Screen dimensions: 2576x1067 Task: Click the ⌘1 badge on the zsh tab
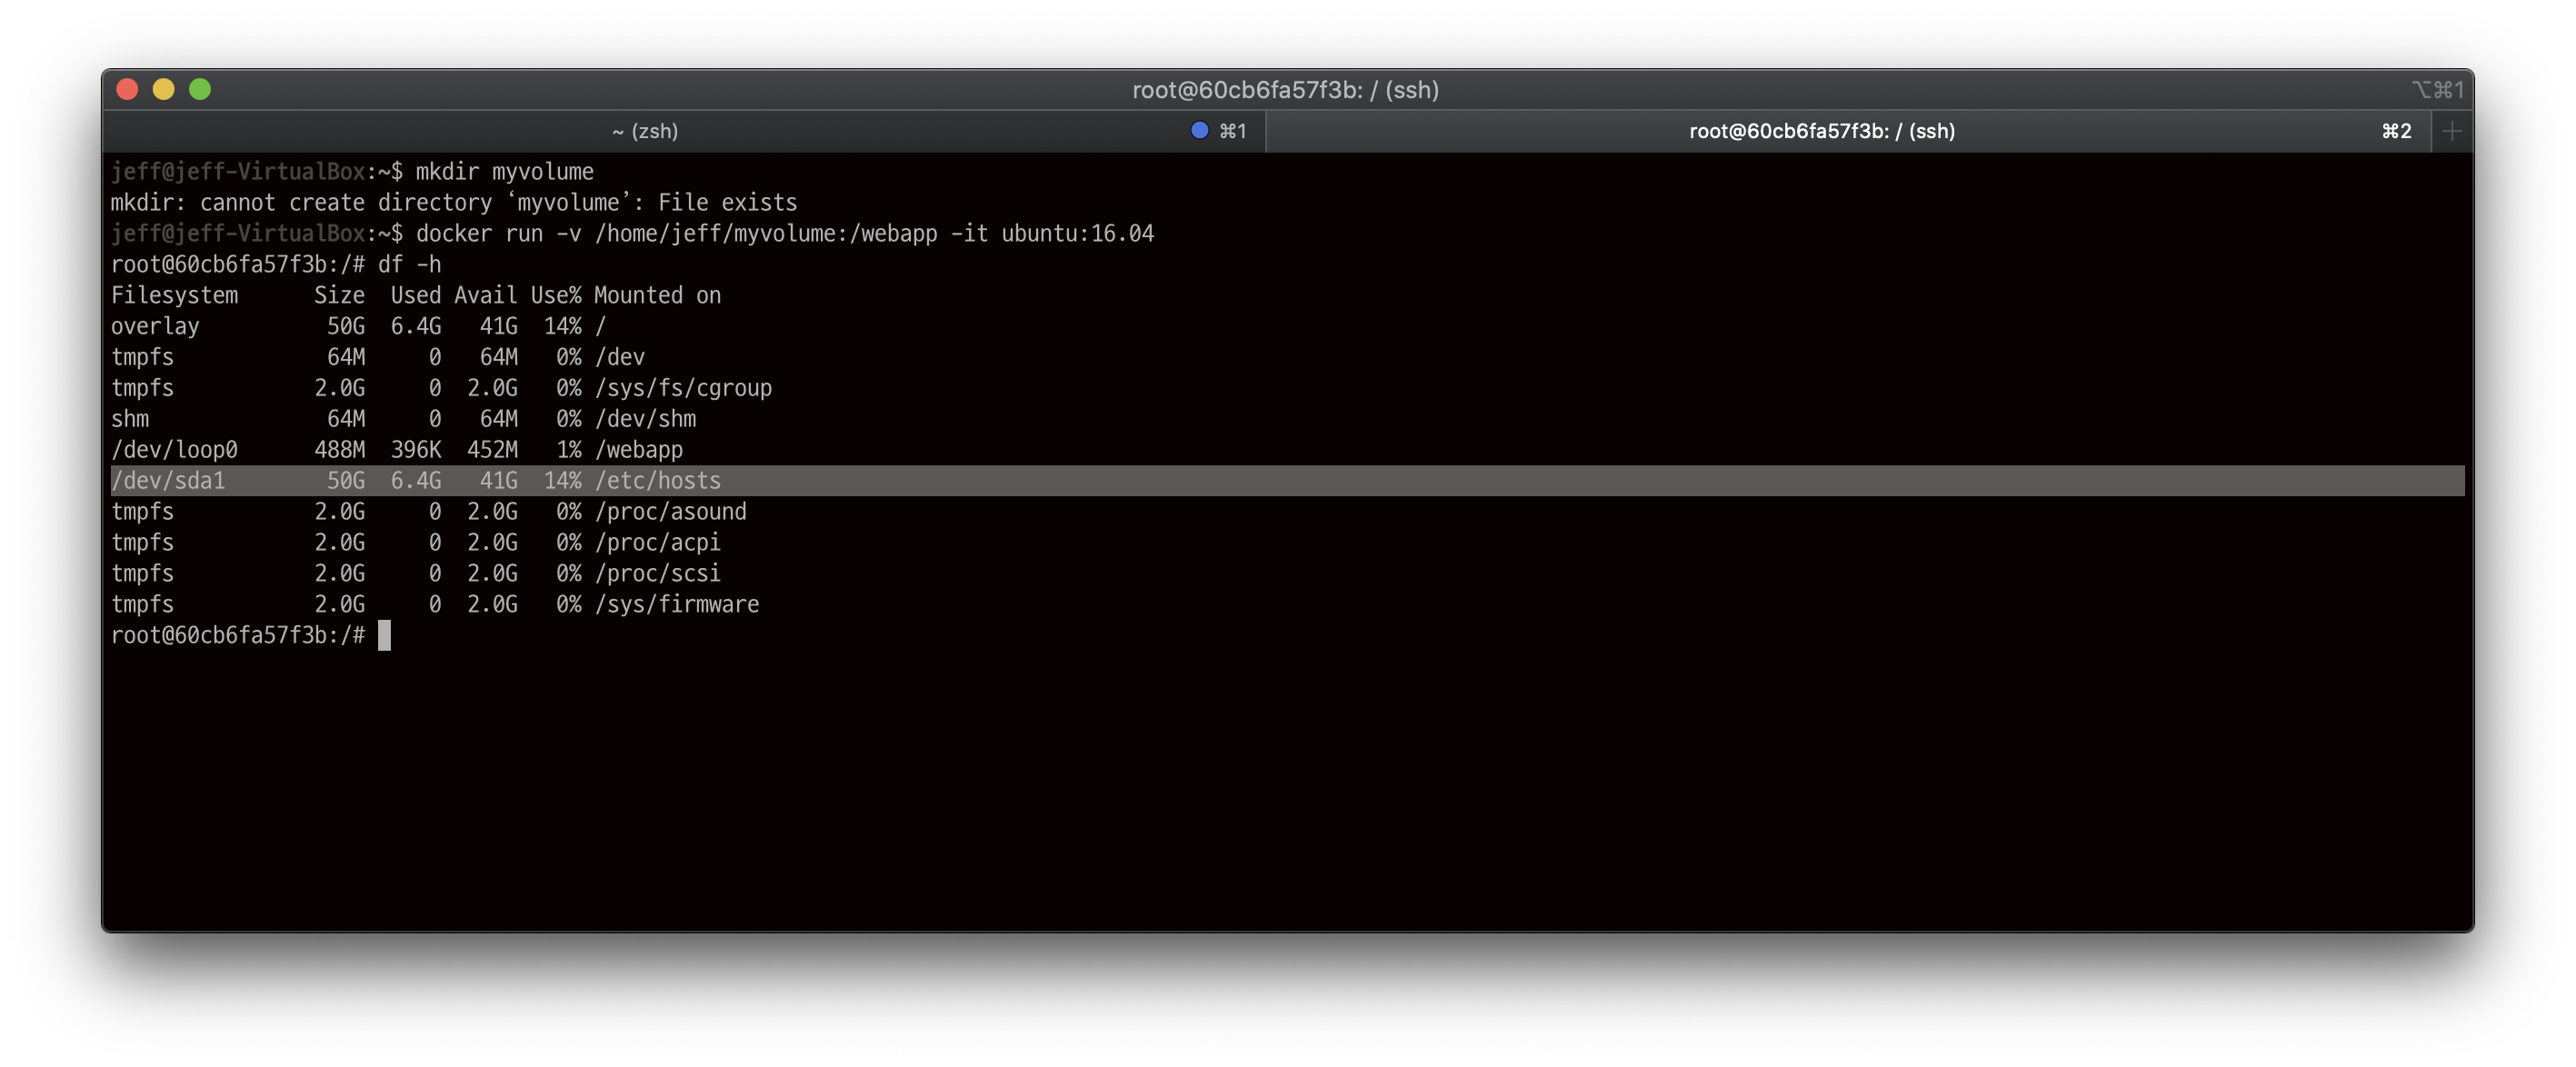[x=1234, y=130]
